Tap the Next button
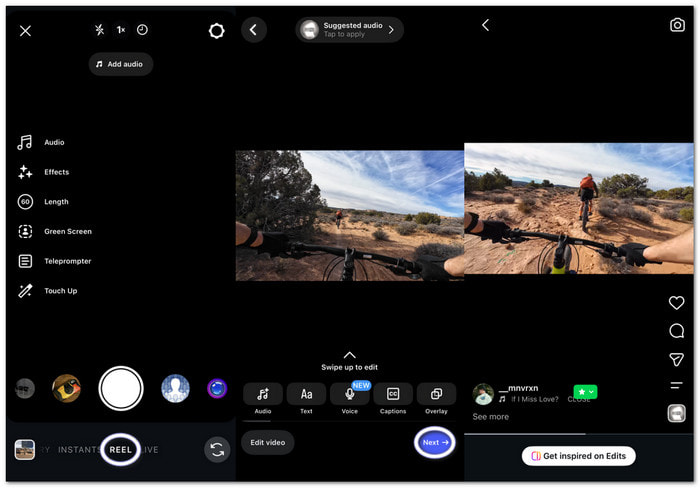 (435, 442)
